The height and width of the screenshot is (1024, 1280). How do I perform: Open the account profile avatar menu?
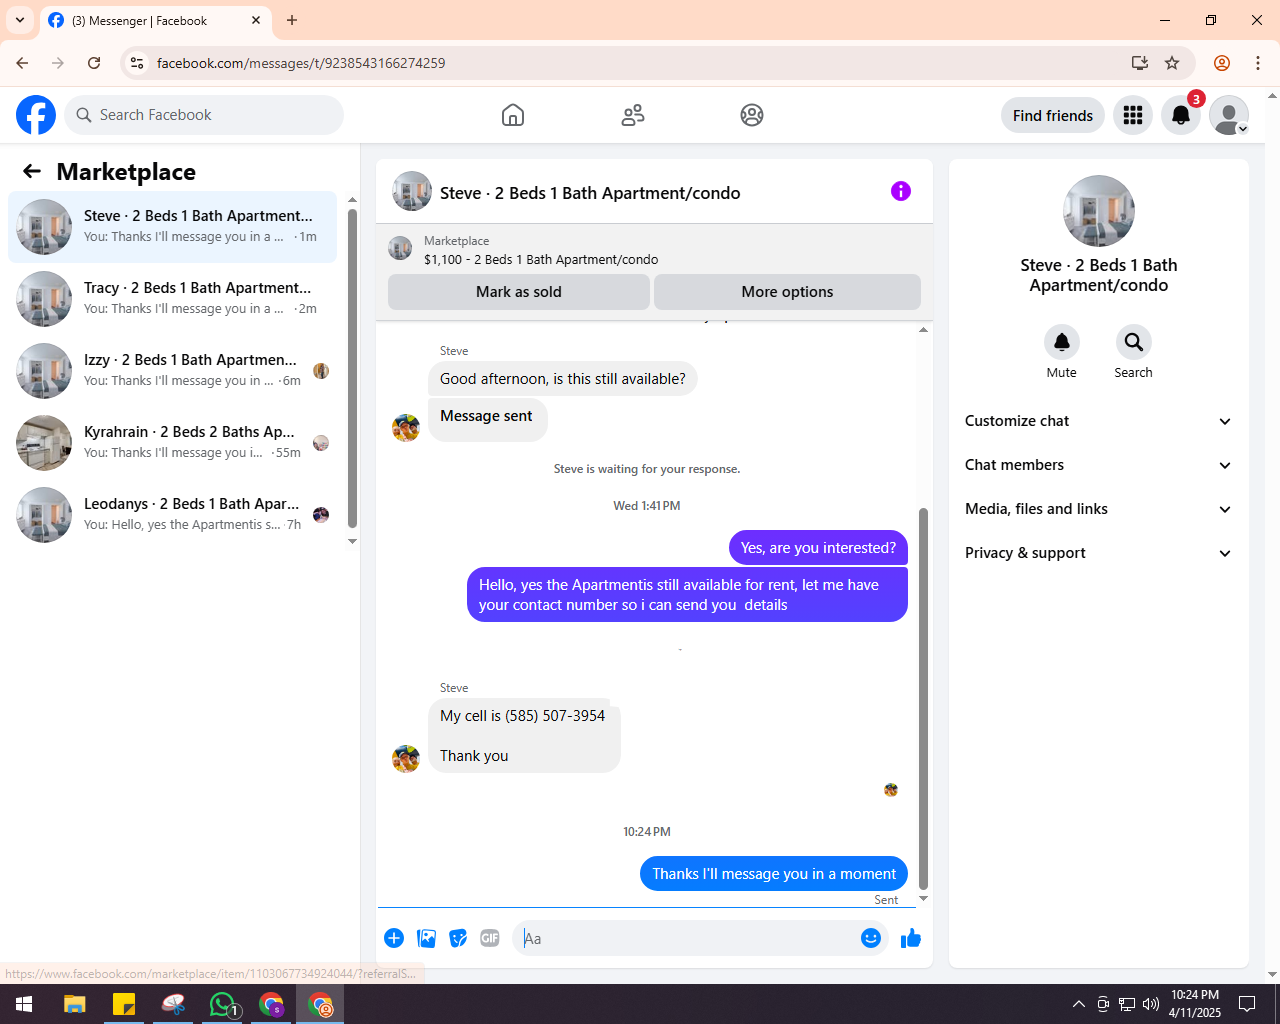click(1229, 115)
